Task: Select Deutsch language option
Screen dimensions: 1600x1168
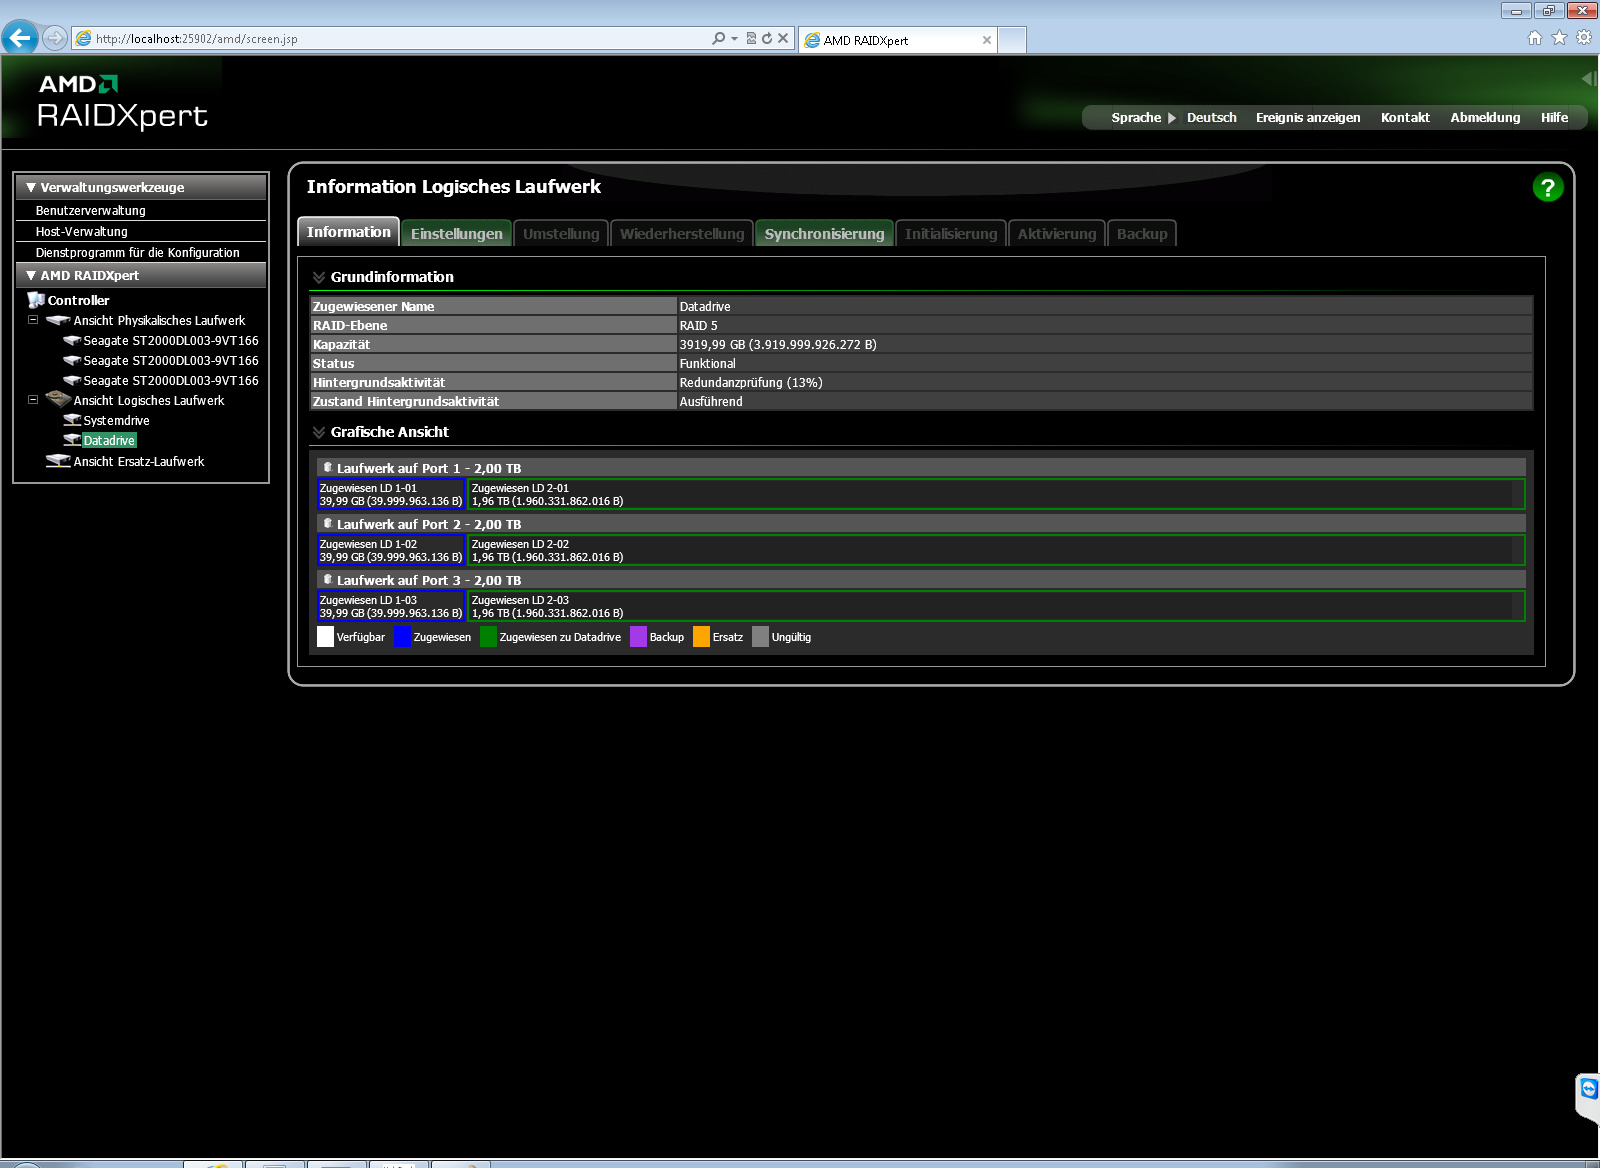Action: click(x=1211, y=117)
